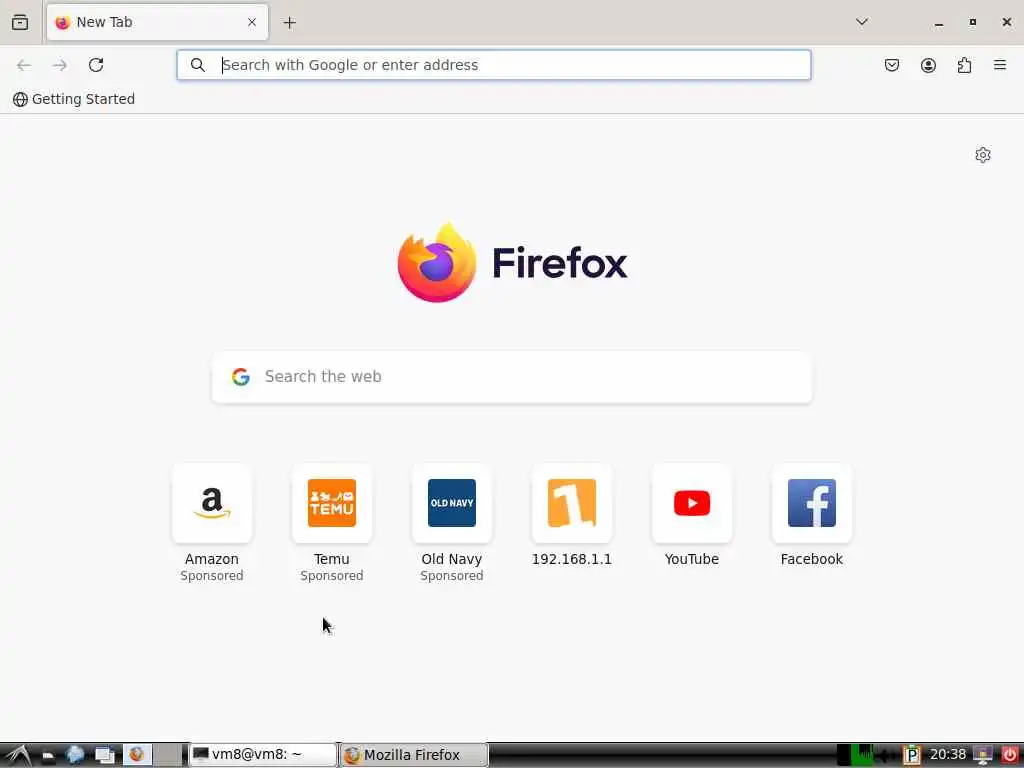Close the New Tab tab
Viewport: 1024px width, 768px height.
point(252,22)
